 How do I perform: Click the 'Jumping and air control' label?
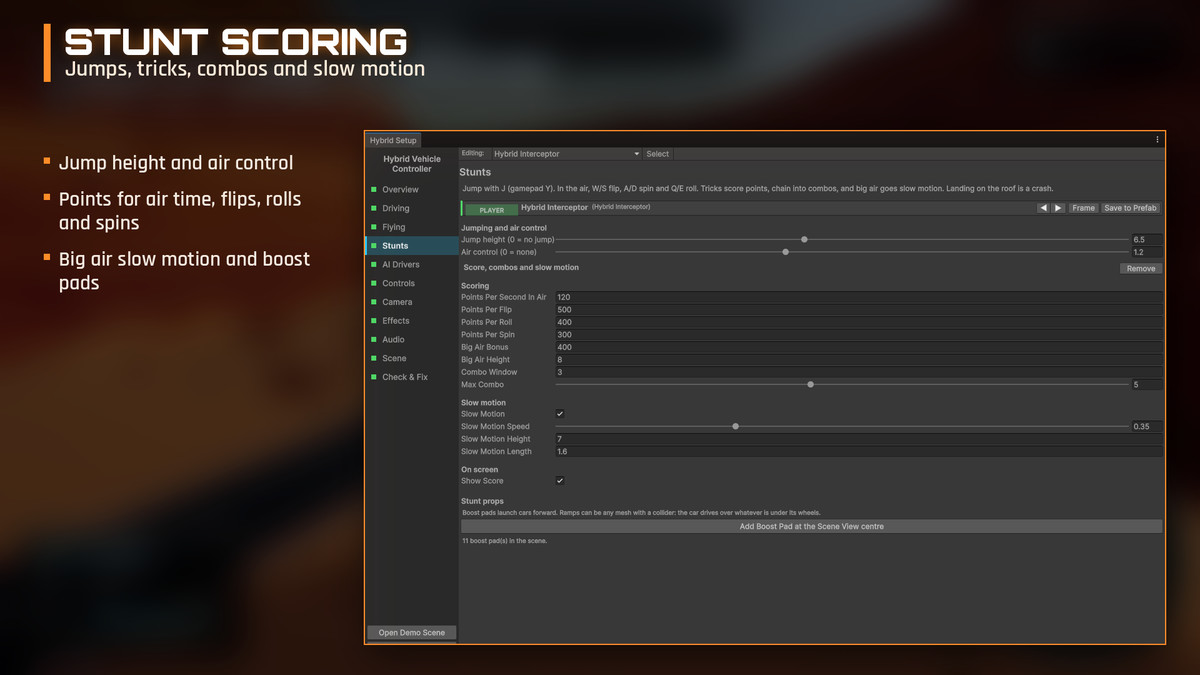coord(503,228)
